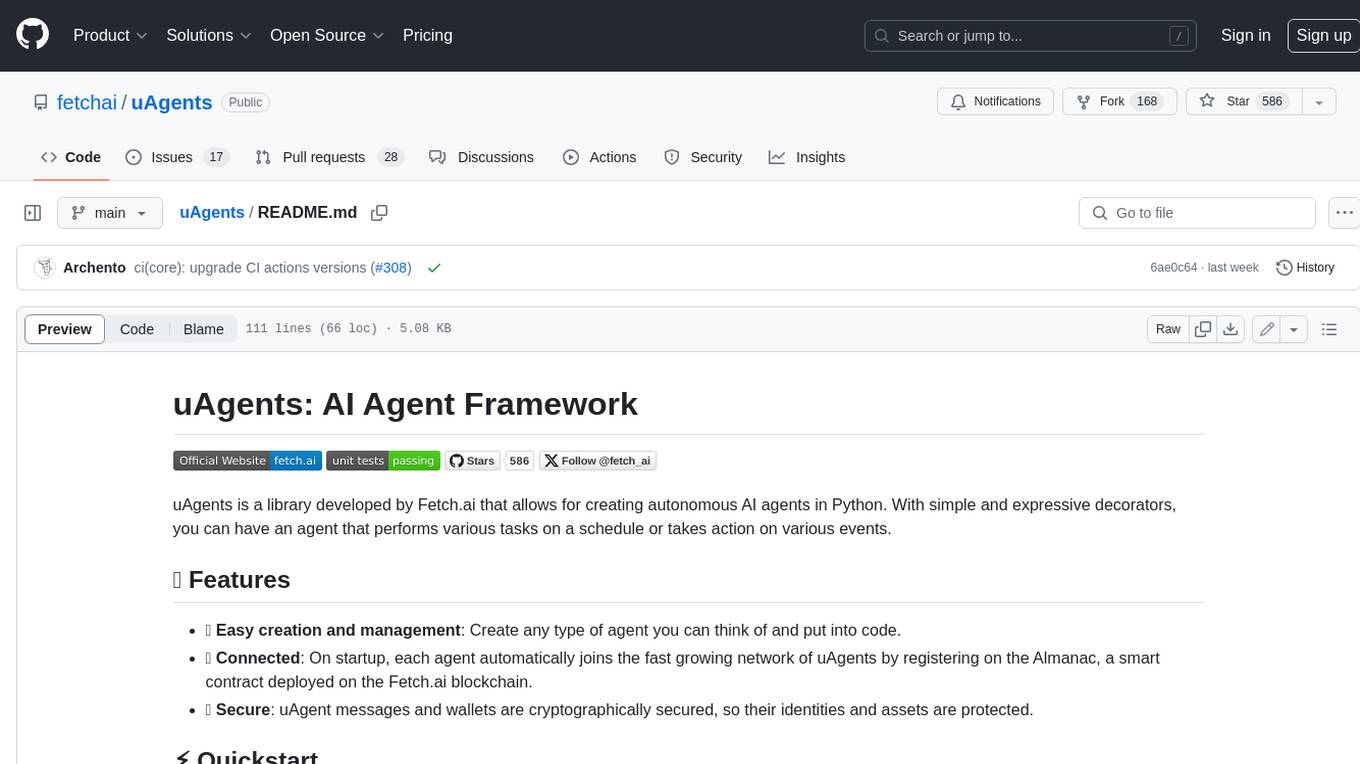Click the Follow @fetch_ai badge

coord(598,461)
